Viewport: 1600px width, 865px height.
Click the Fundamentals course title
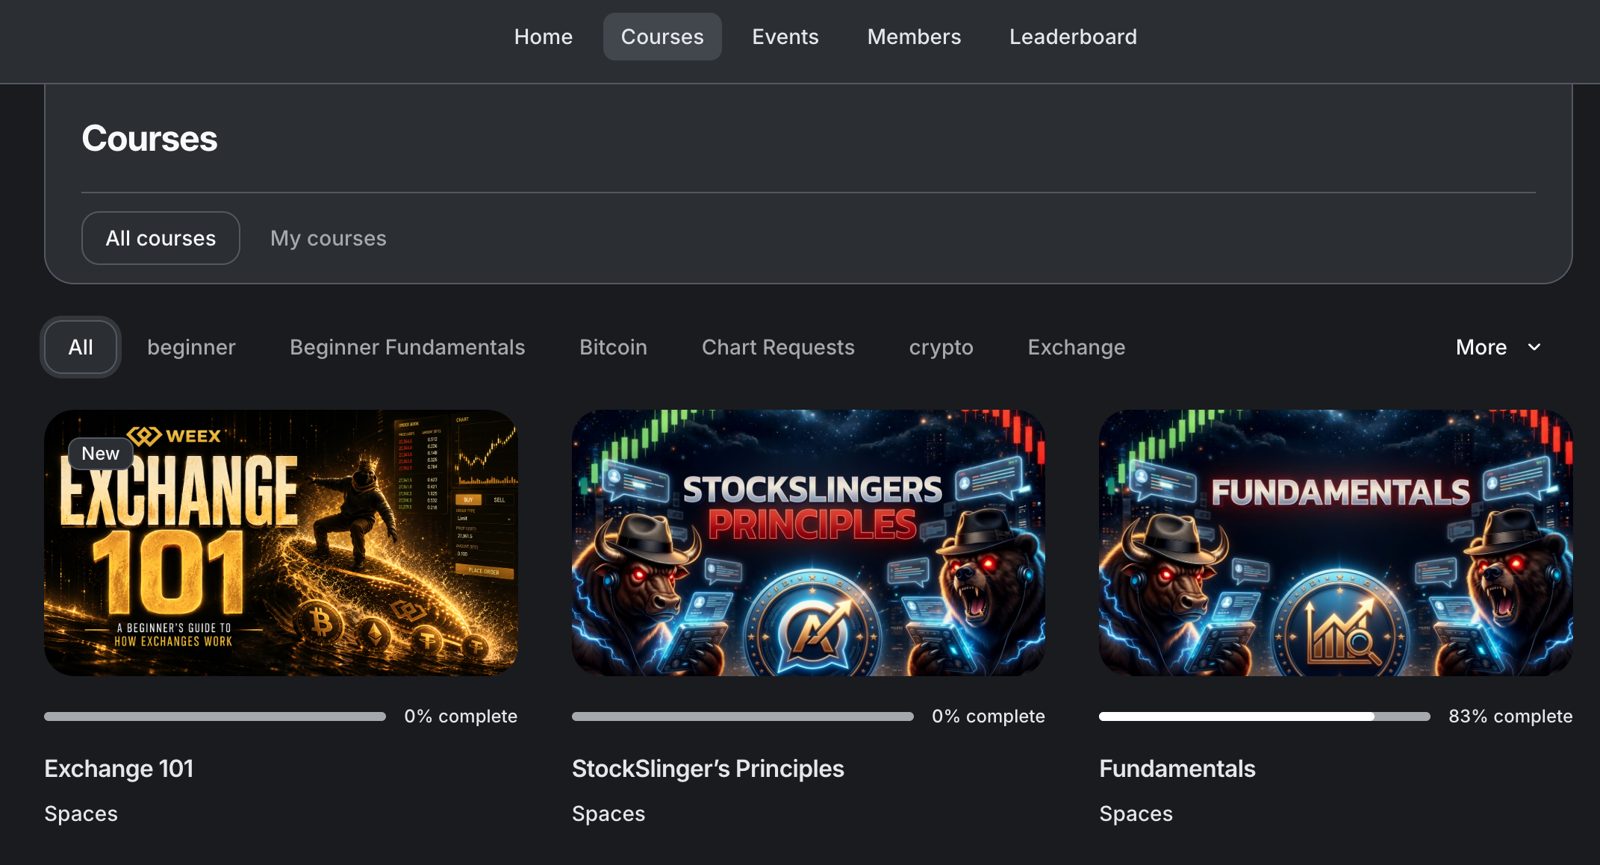pos(1177,768)
